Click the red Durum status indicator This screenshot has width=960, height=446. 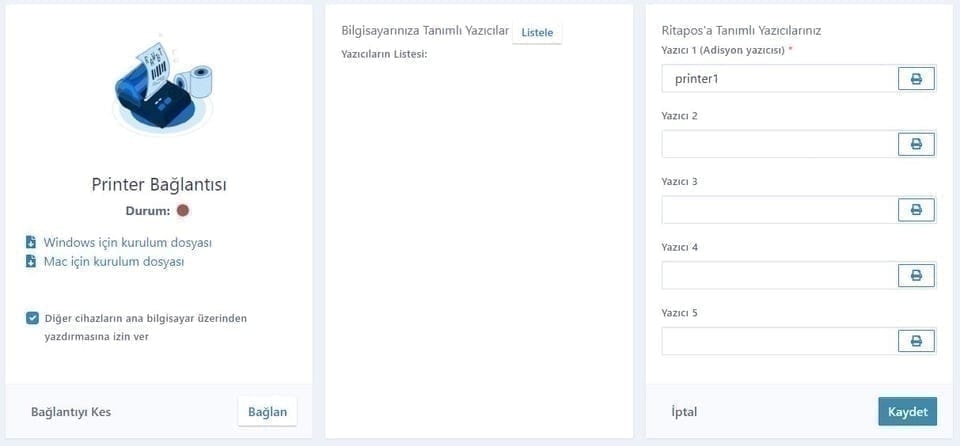[182, 211]
